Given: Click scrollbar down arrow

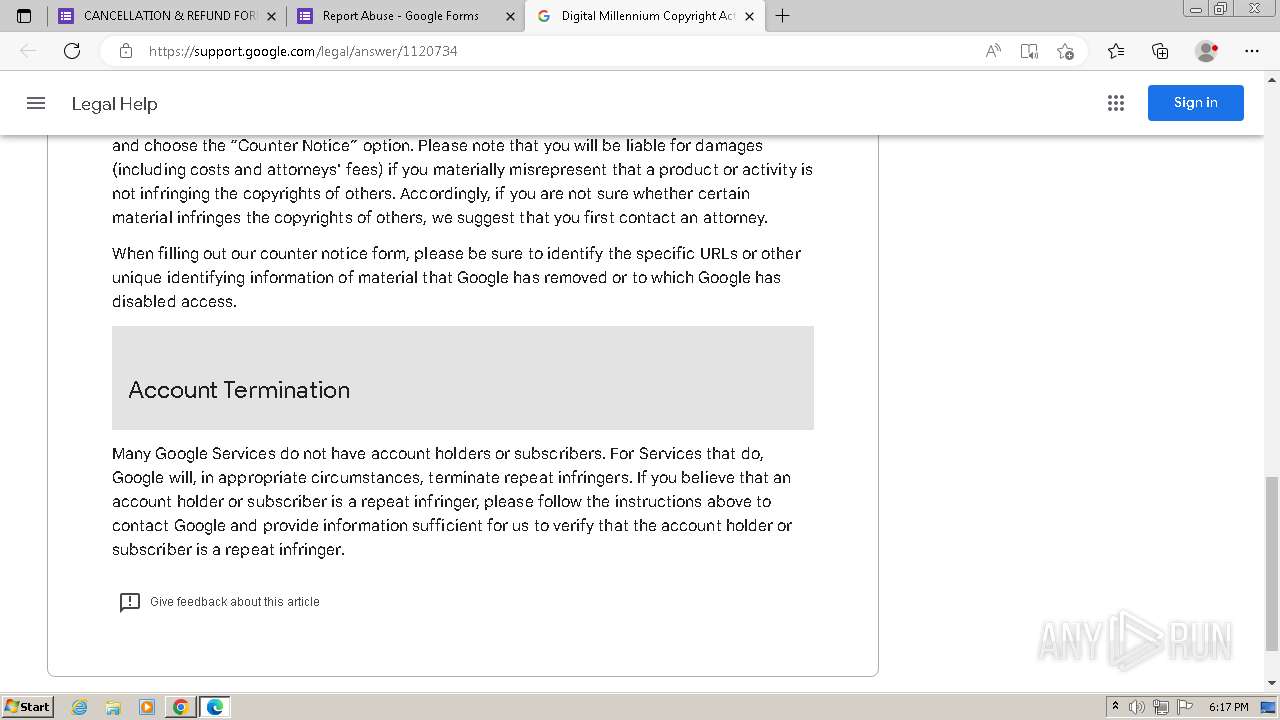Looking at the screenshot, I should tap(1272, 683).
